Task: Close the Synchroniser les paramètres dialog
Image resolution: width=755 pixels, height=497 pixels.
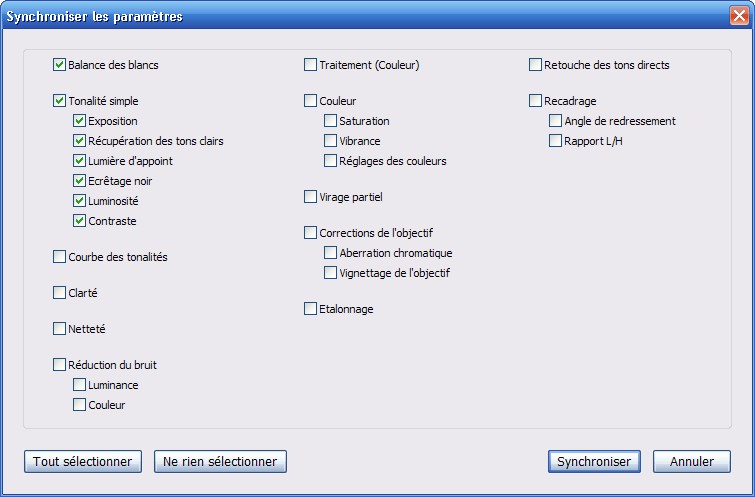Action: [x=740, y=17]
